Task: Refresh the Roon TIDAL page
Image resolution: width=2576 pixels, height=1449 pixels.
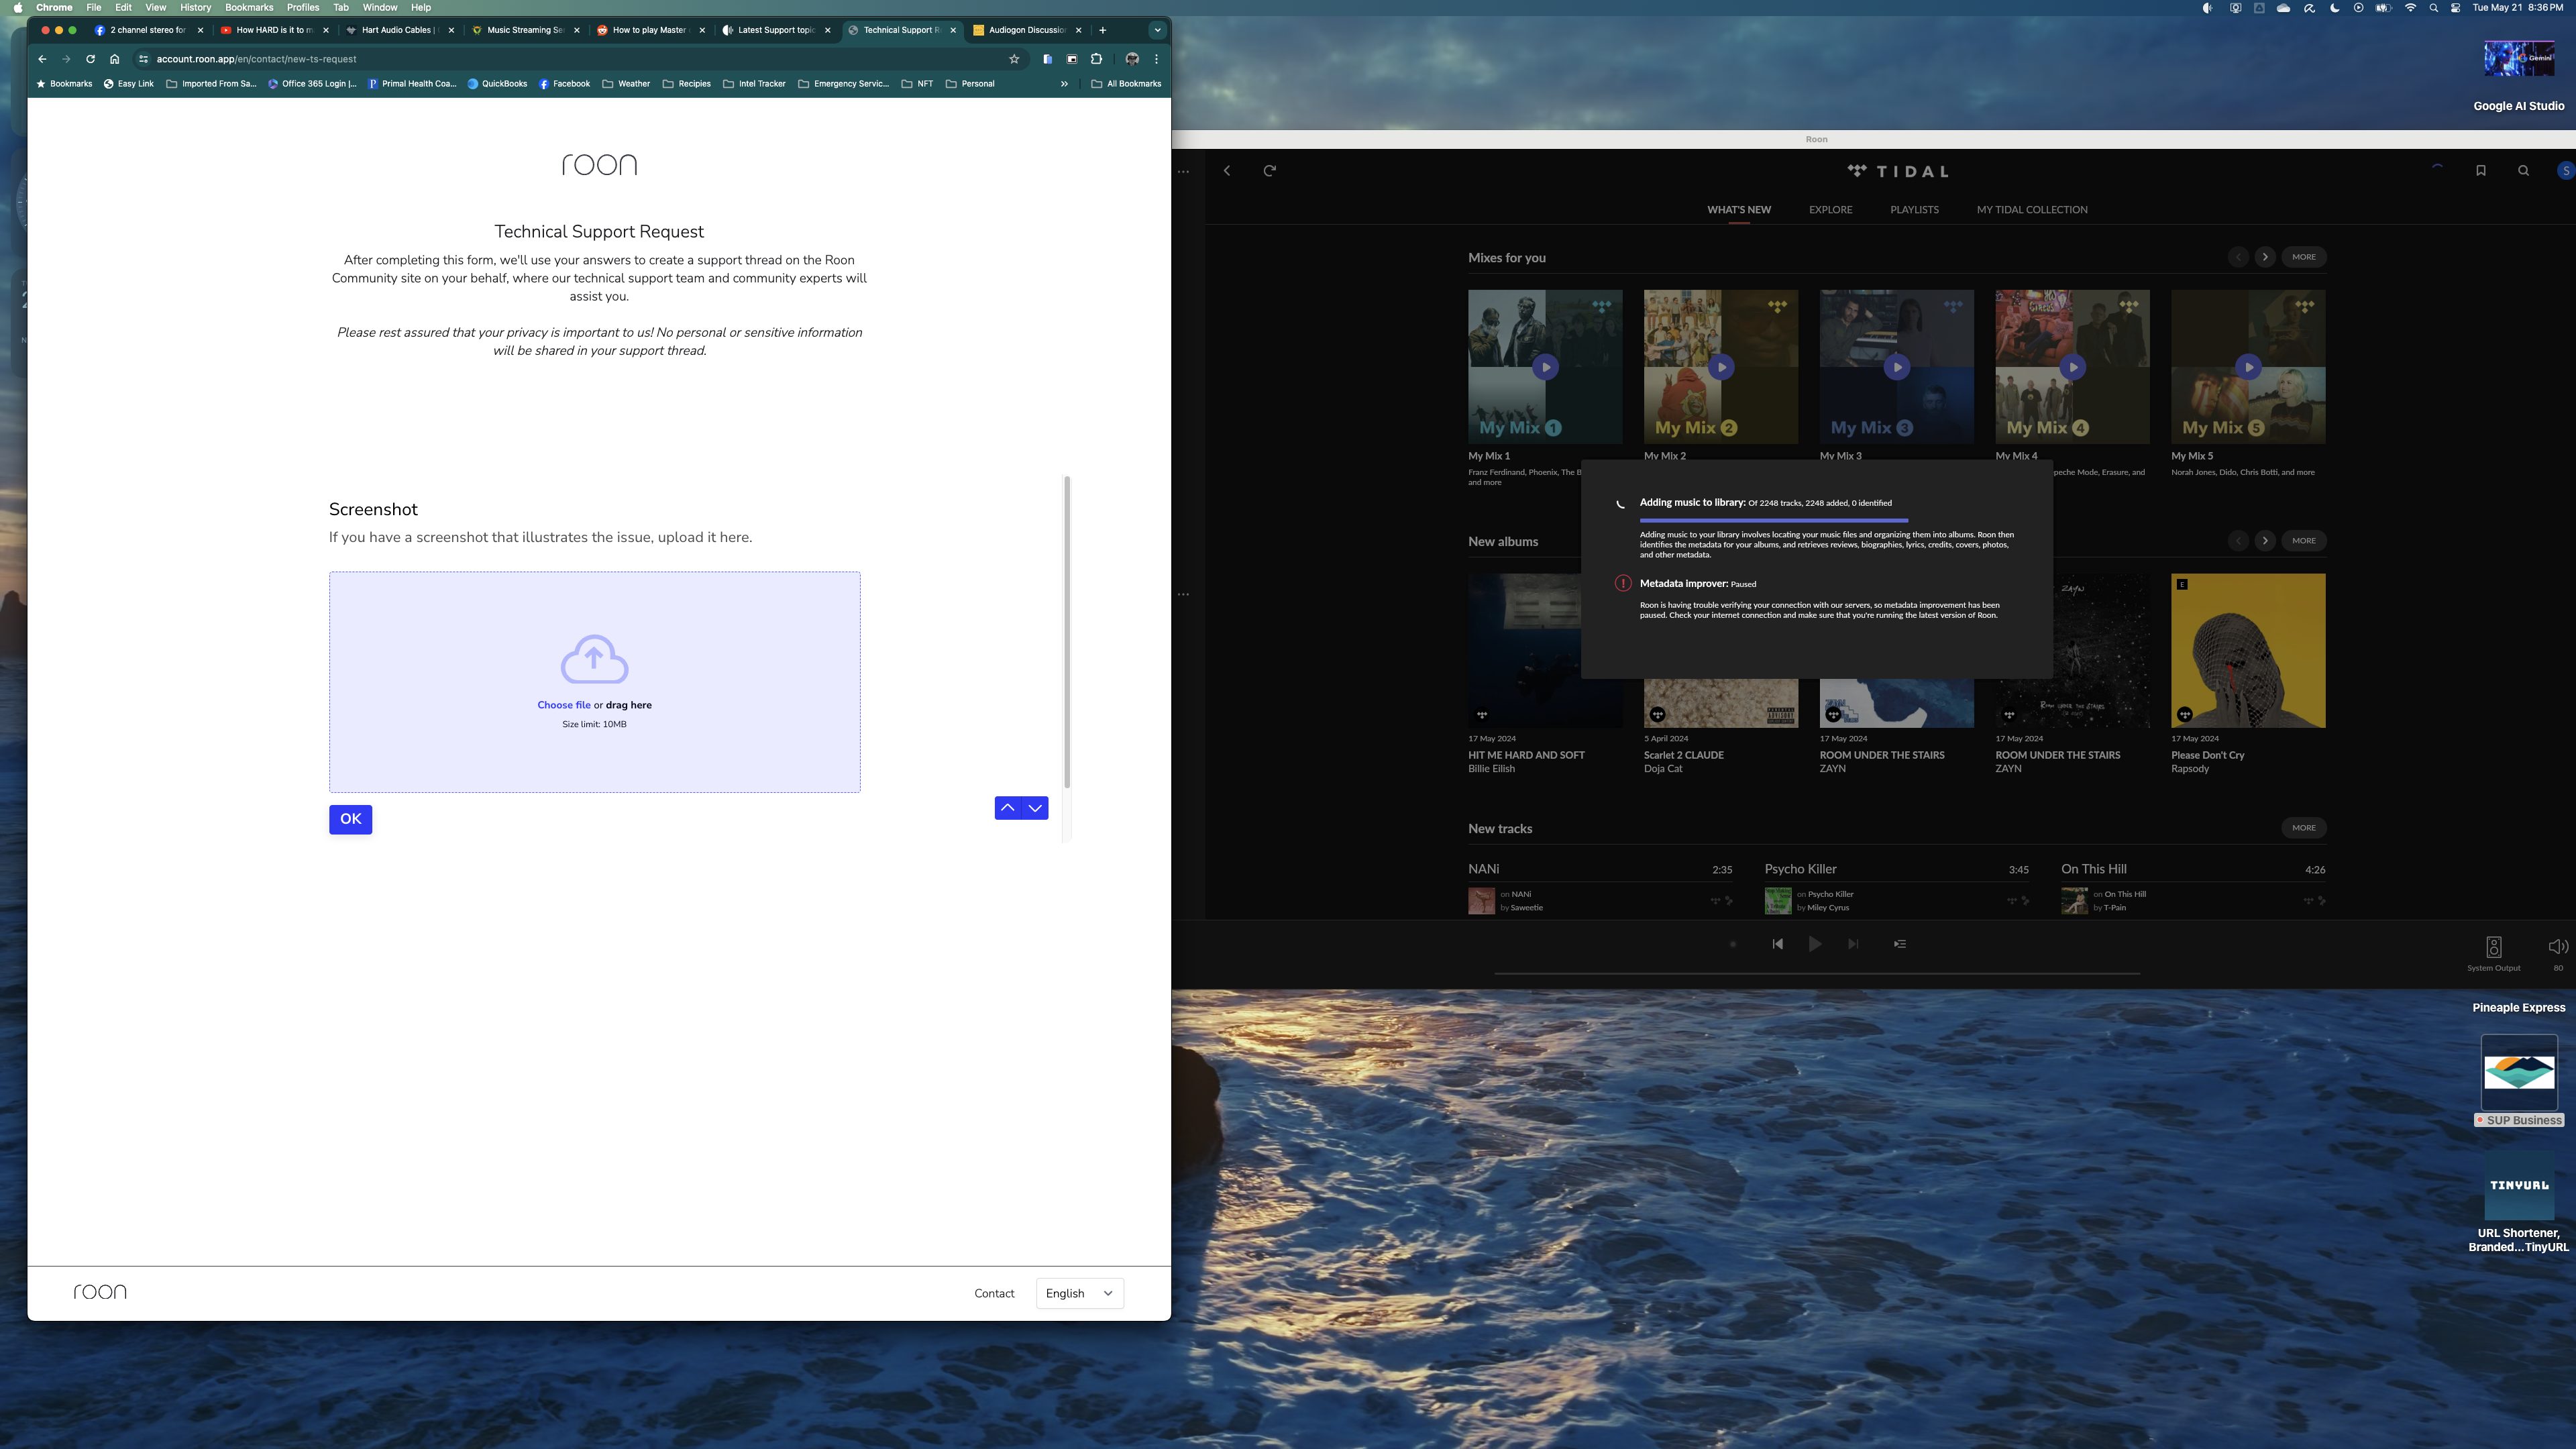Action: click(x=1270, y=171)
